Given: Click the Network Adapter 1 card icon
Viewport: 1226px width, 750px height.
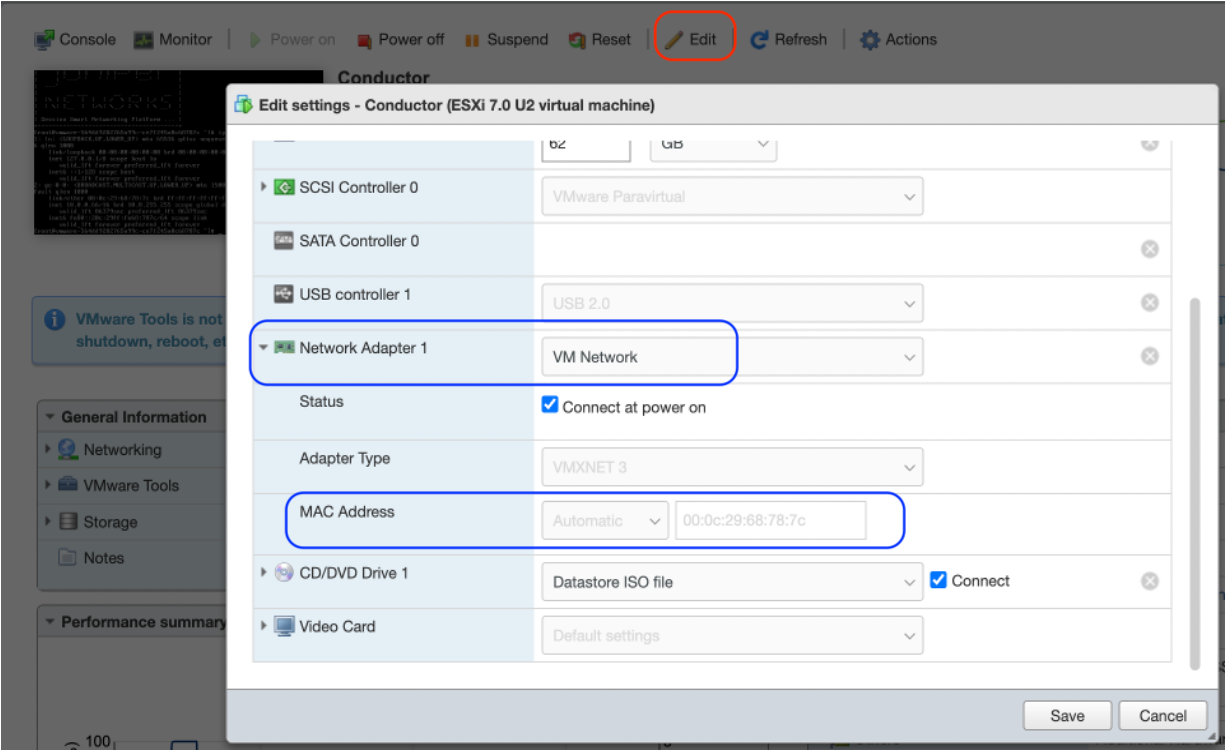Looking at the screenshot, I should point(284,348).
